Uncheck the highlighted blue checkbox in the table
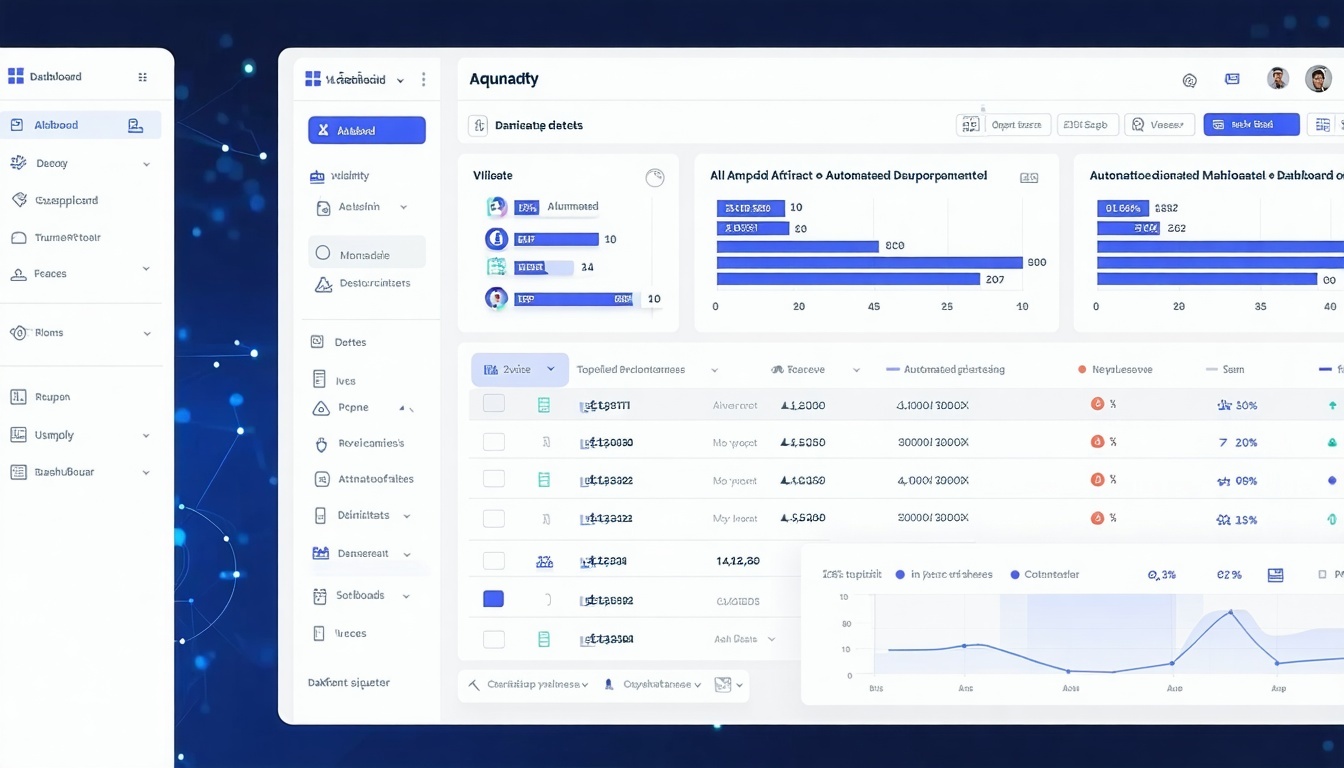The image size is (1344, 768). click(x=493, y=598)
